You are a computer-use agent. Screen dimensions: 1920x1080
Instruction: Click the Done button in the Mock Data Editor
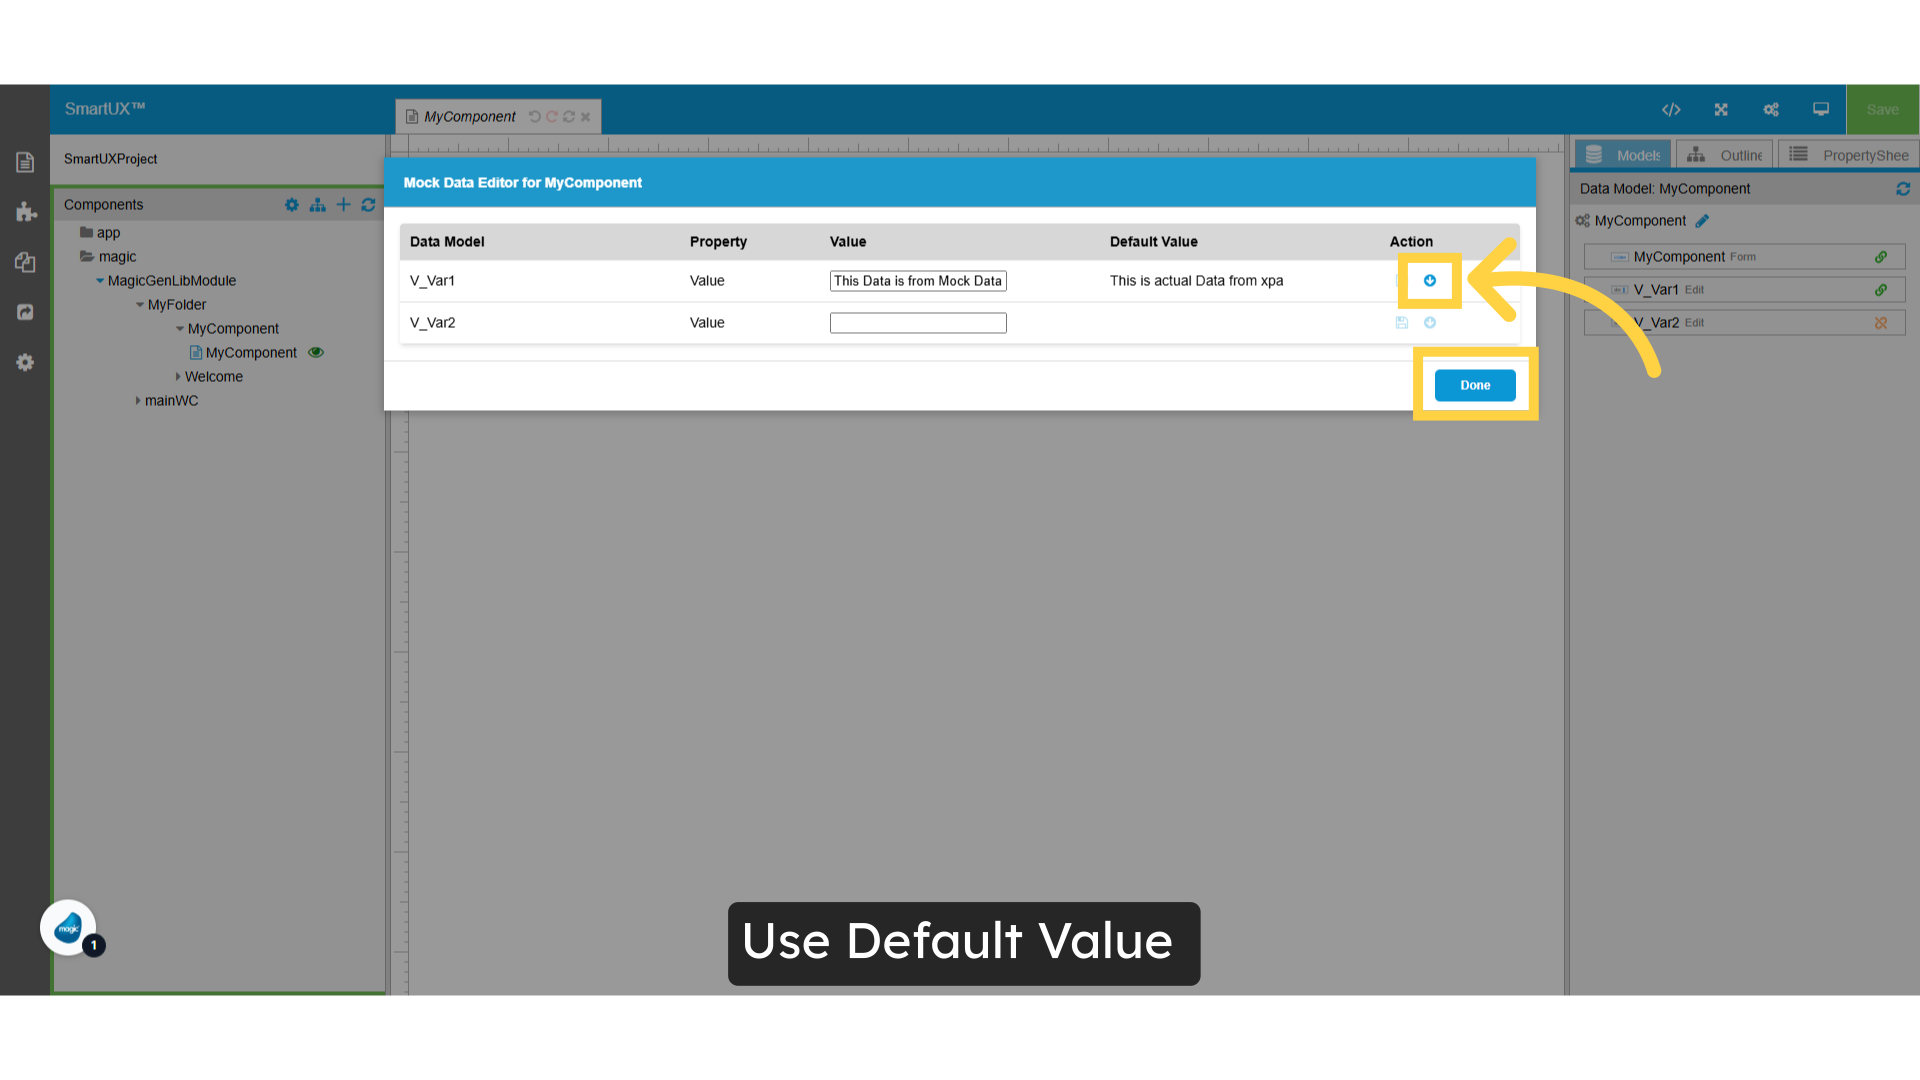click(x=1474, y=385)
